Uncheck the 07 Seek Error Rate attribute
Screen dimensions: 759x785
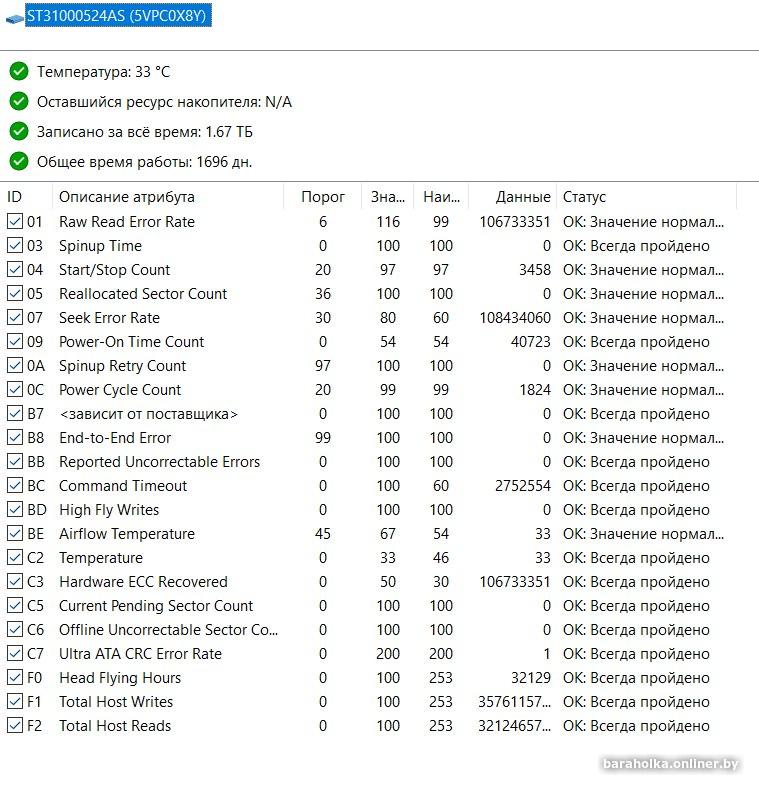15,317
